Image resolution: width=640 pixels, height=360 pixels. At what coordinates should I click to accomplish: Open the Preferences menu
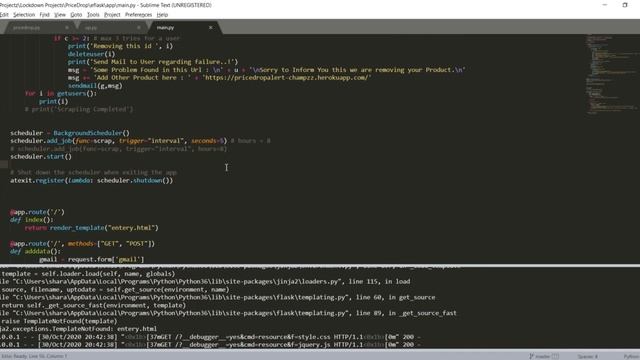(x=138, y=15)
